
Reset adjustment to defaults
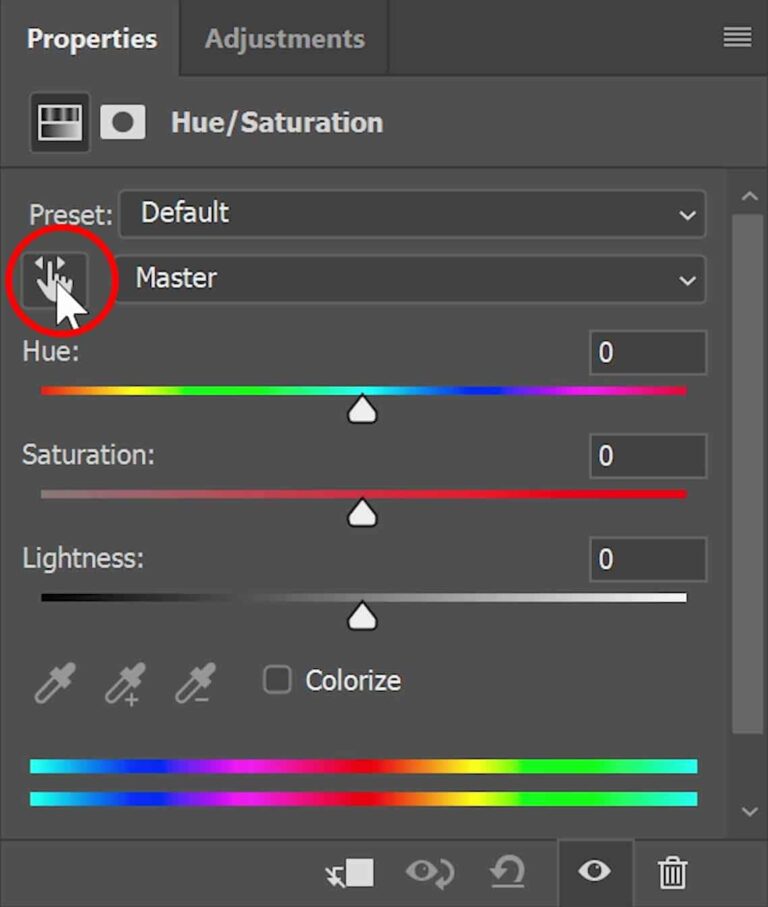point(508,873)
